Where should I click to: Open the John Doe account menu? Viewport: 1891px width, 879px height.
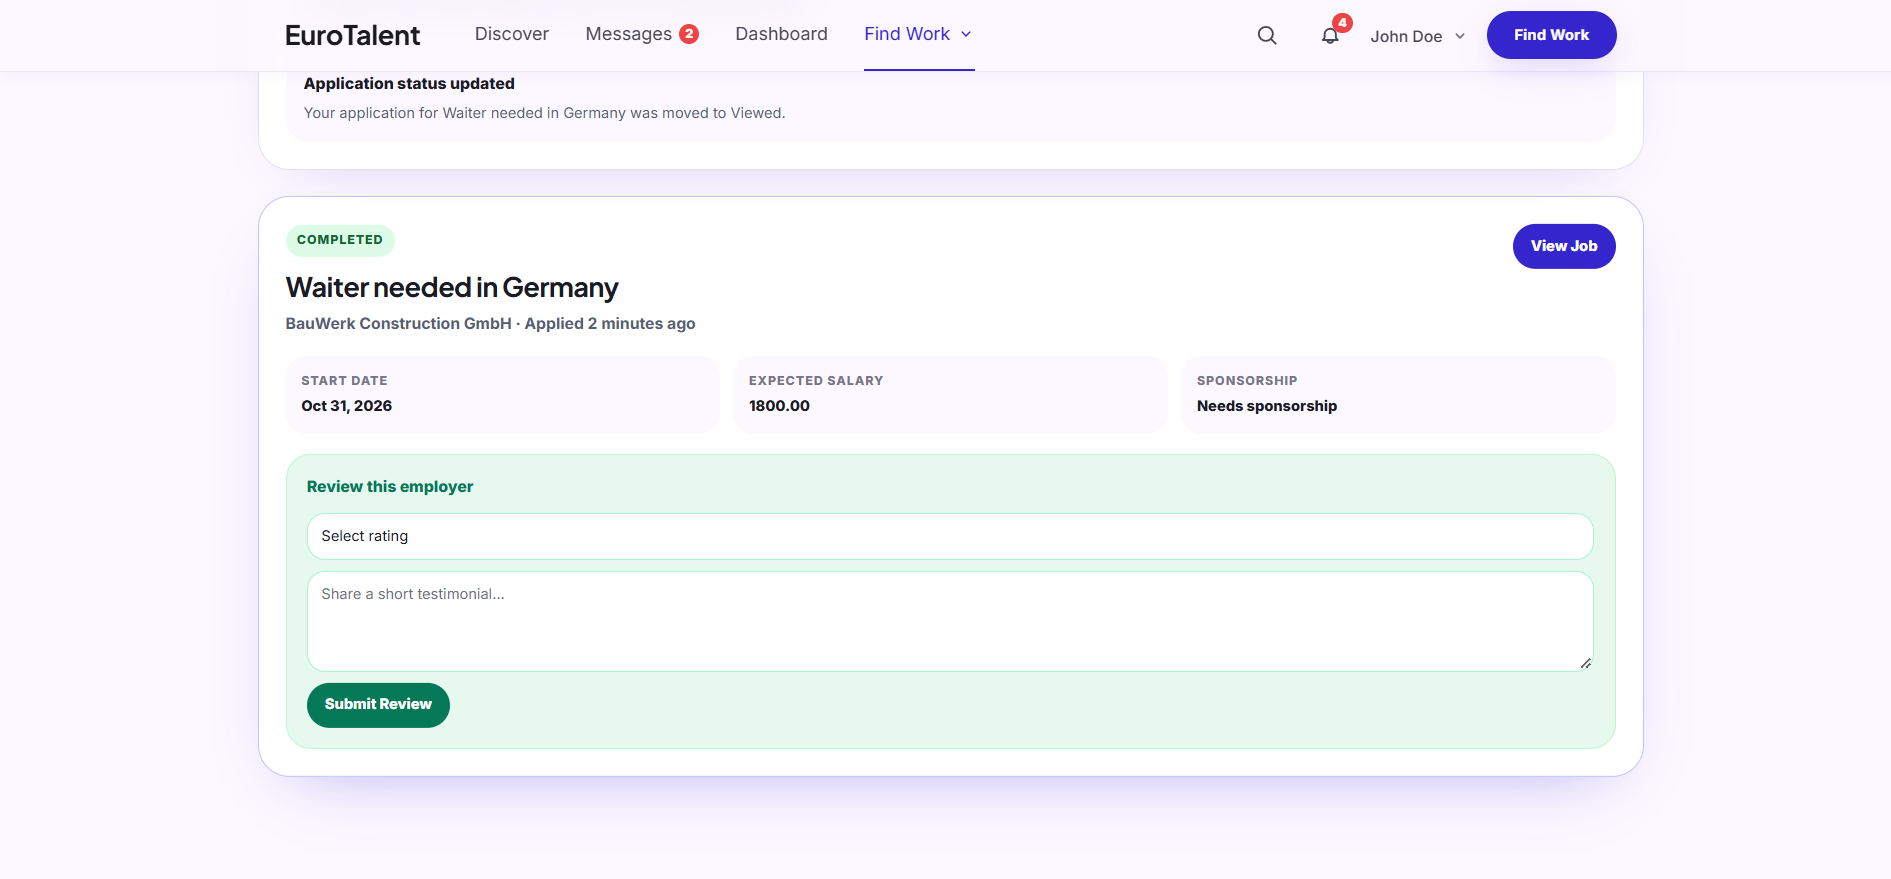click(1418, 36)
